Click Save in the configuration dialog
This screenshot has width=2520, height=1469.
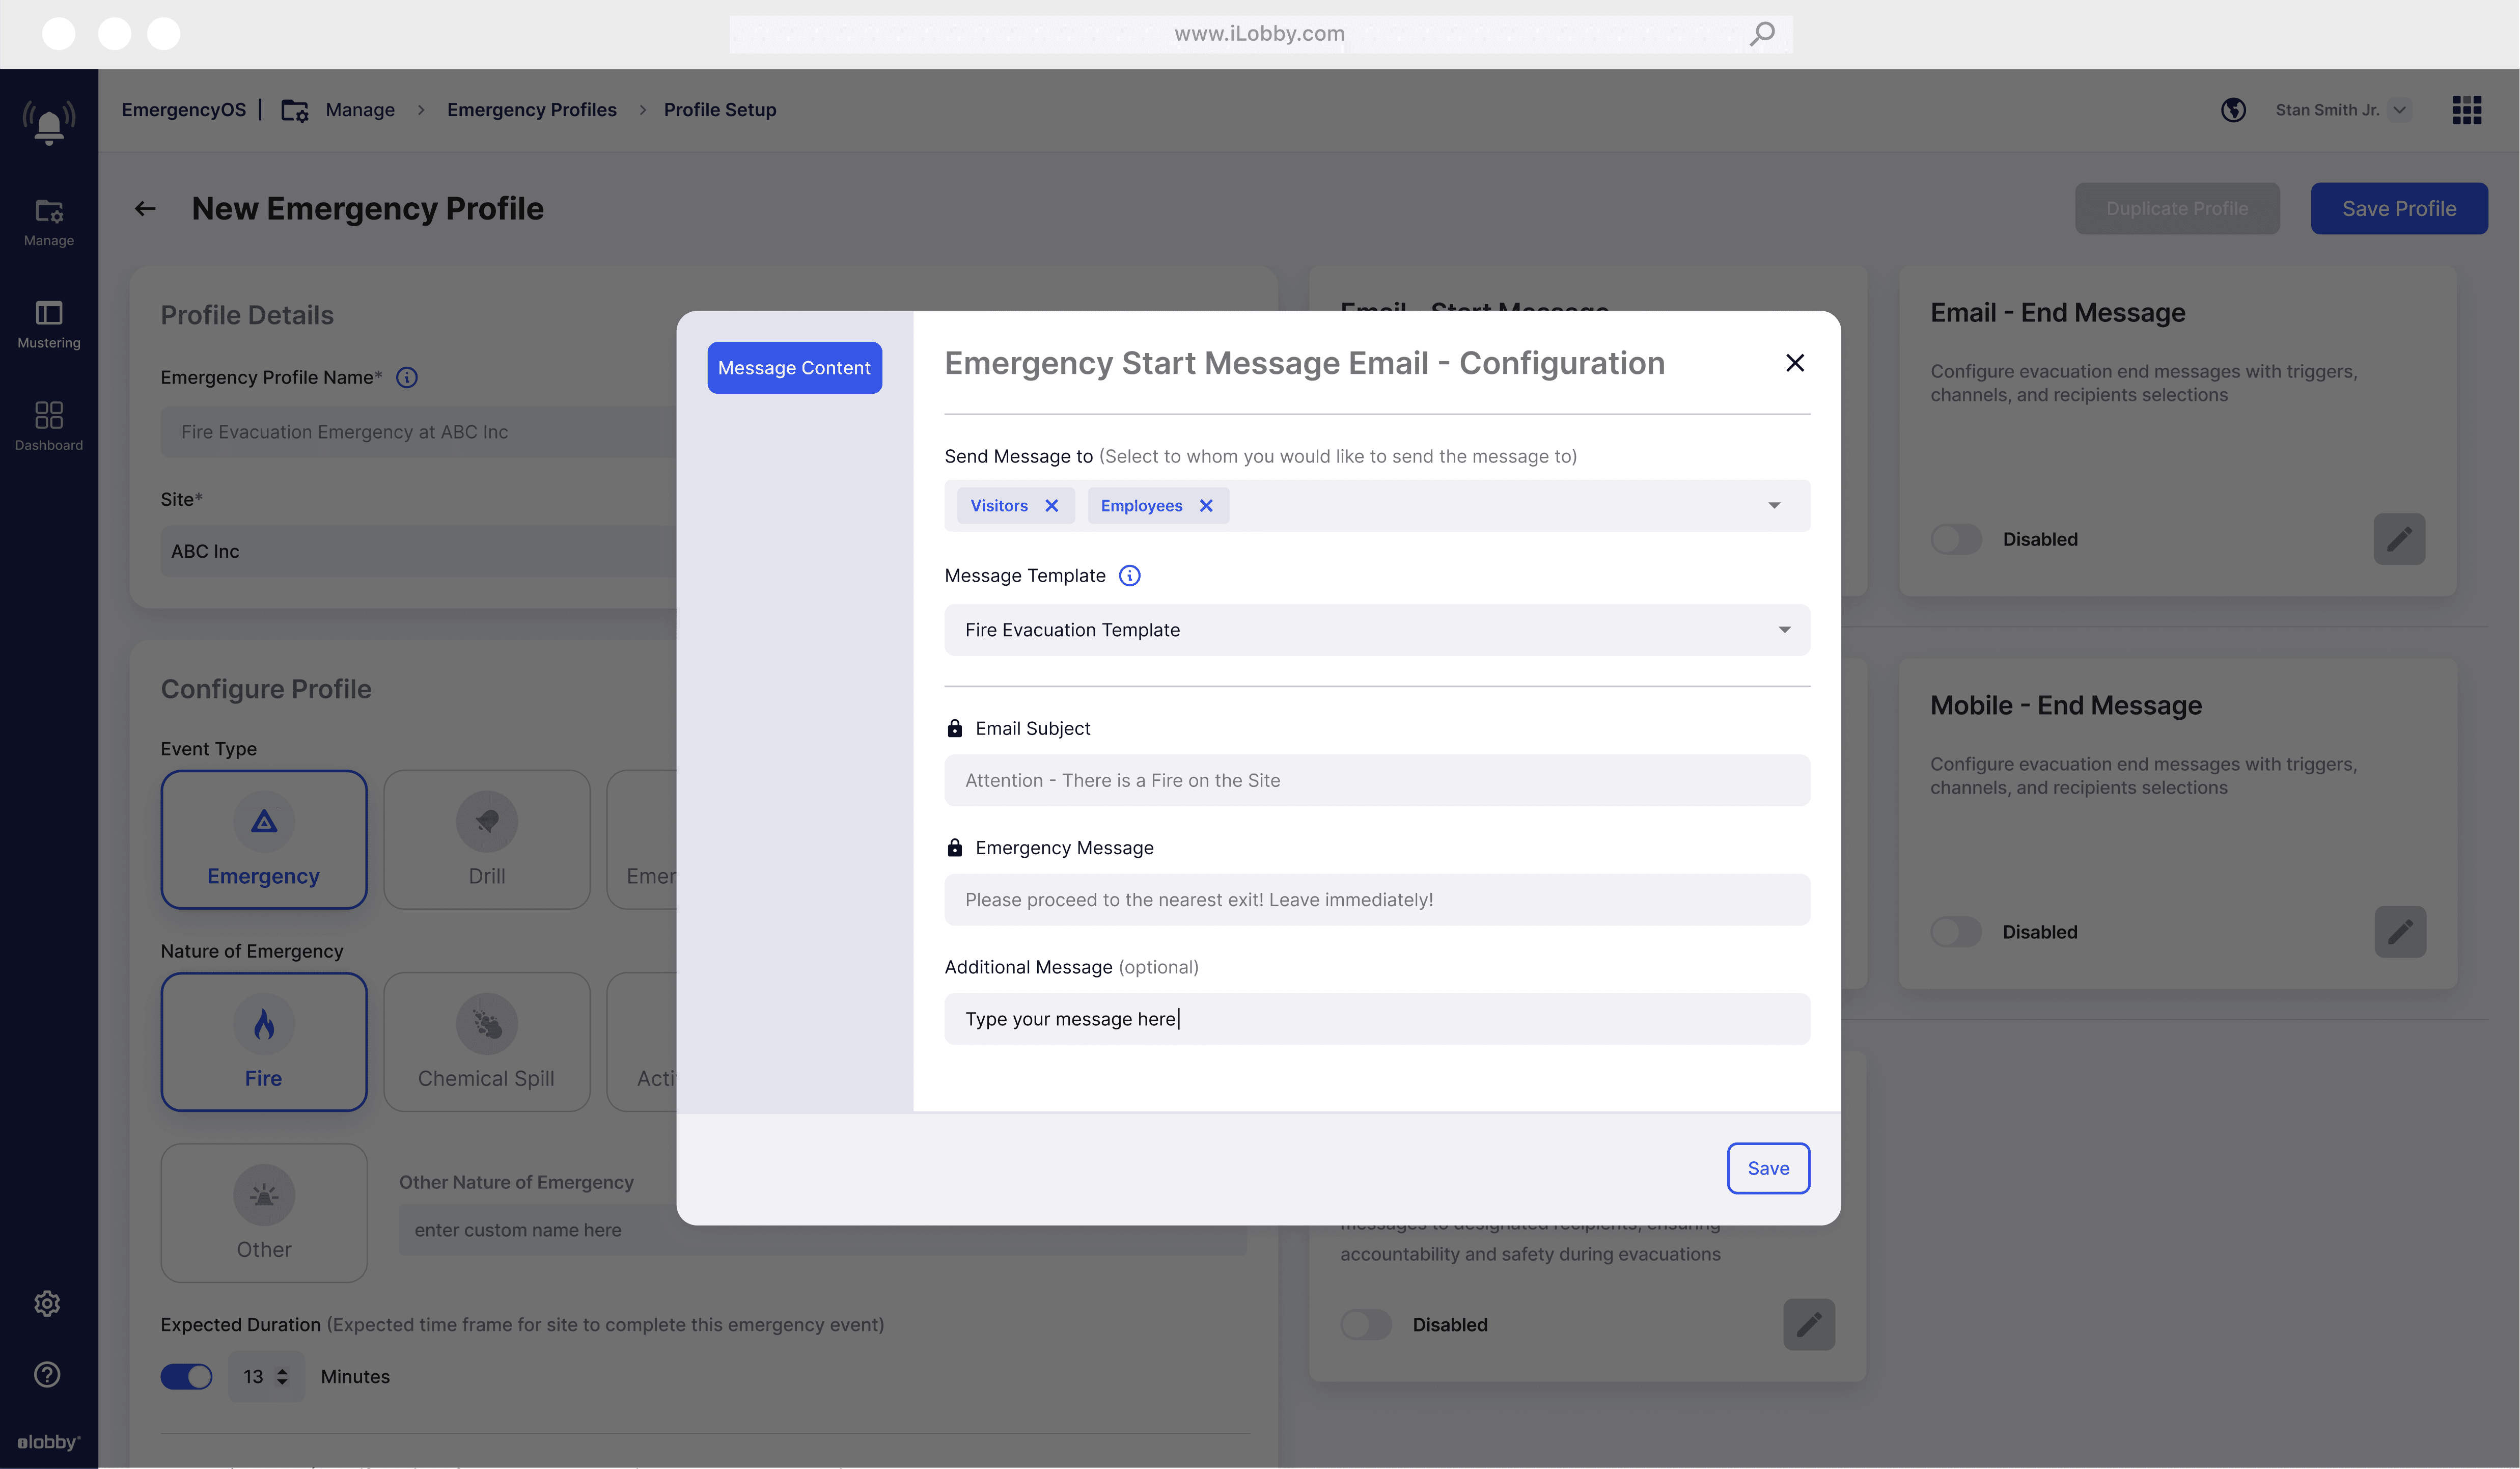point(1768,1168)
